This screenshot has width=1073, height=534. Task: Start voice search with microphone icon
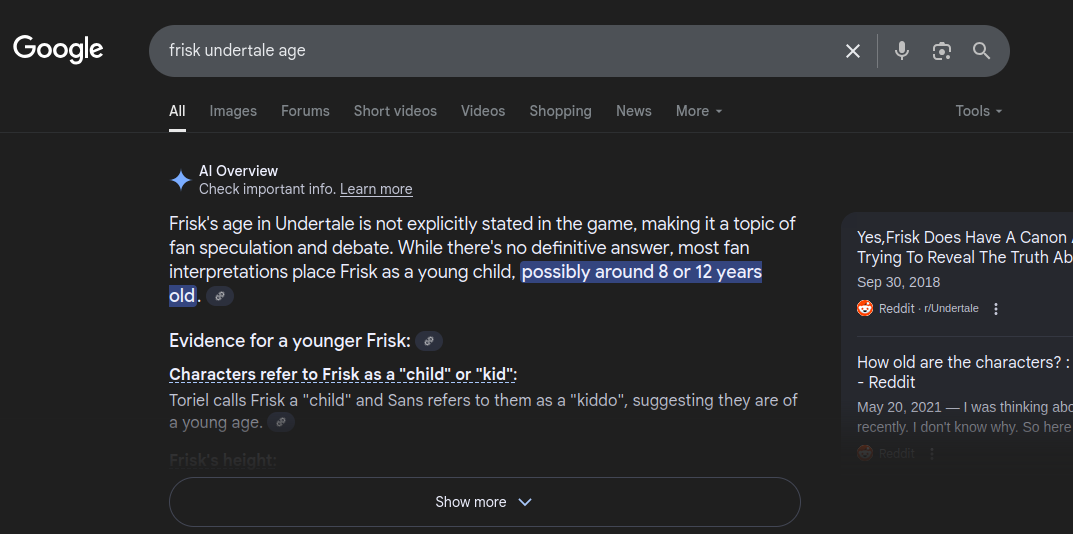coord(902,51)
